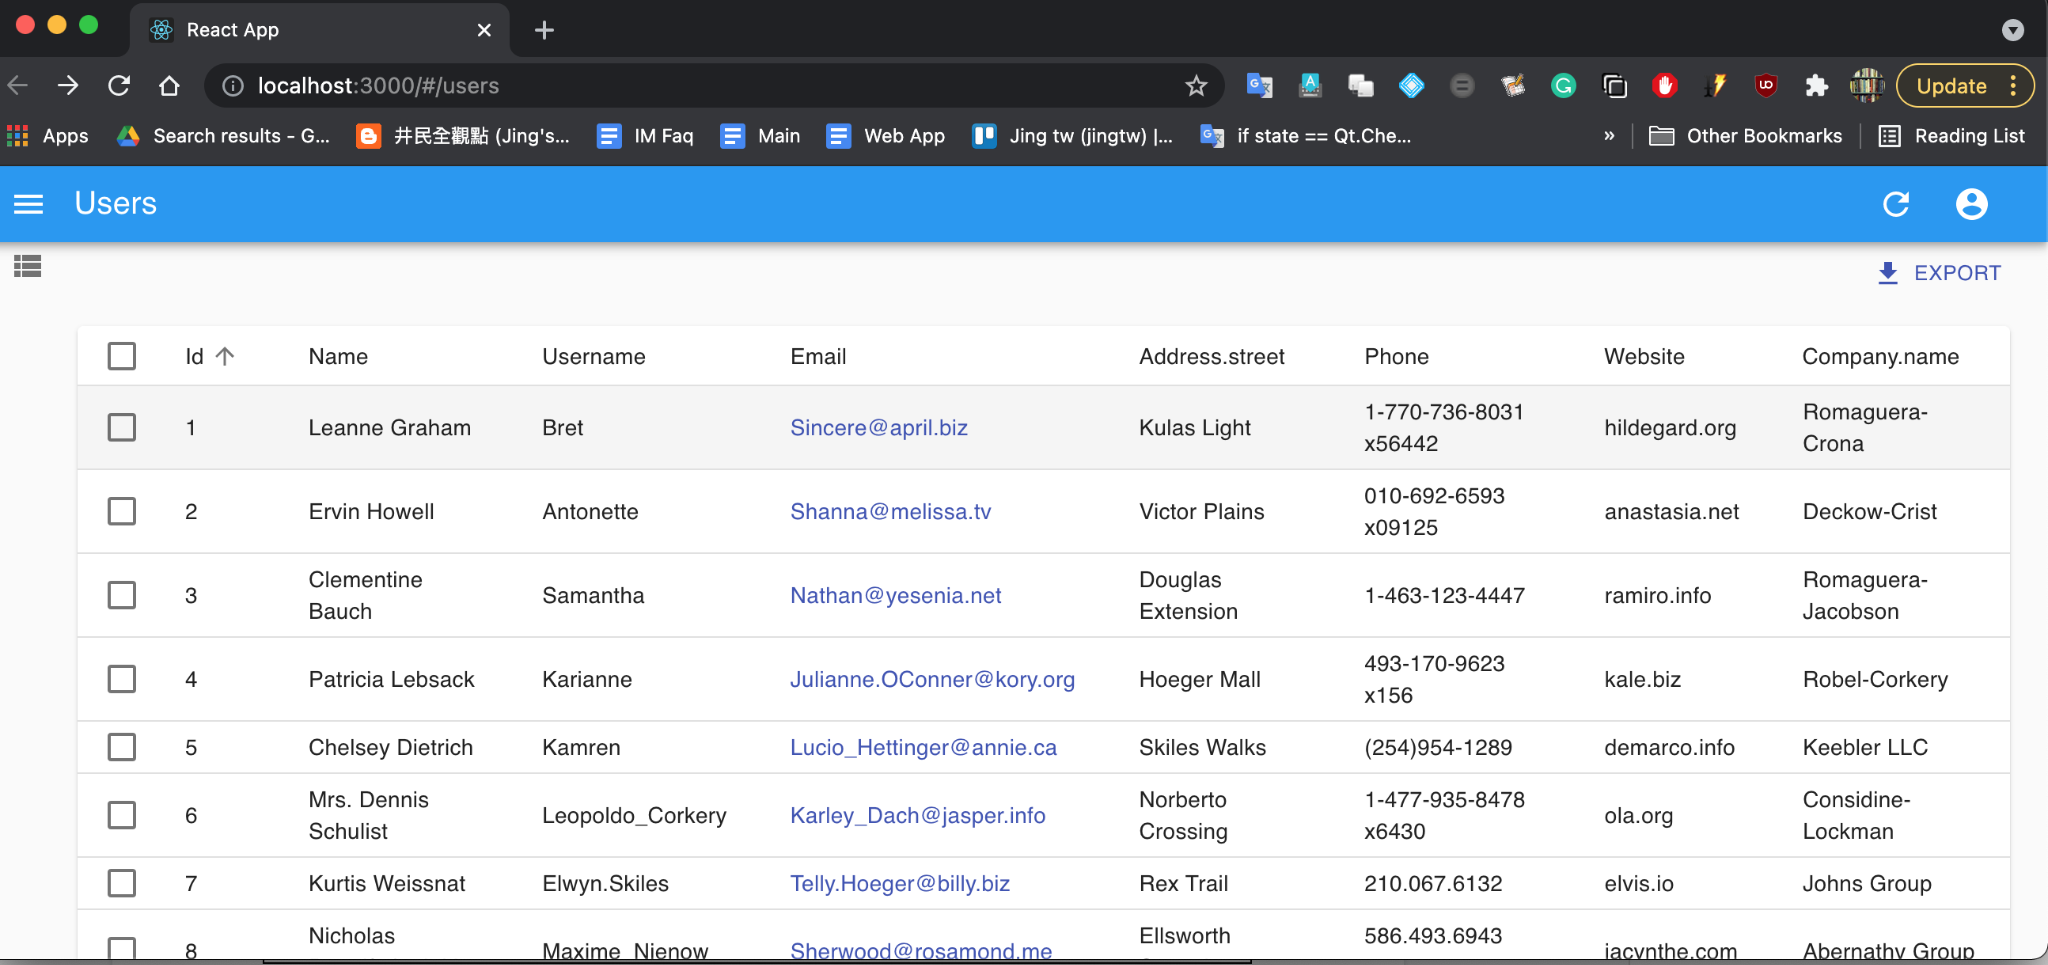This screenshot has width=2048, height=965.
Task: Select the checkbox for Chelsey Dietrich row
Action: [x=122, y=748]
